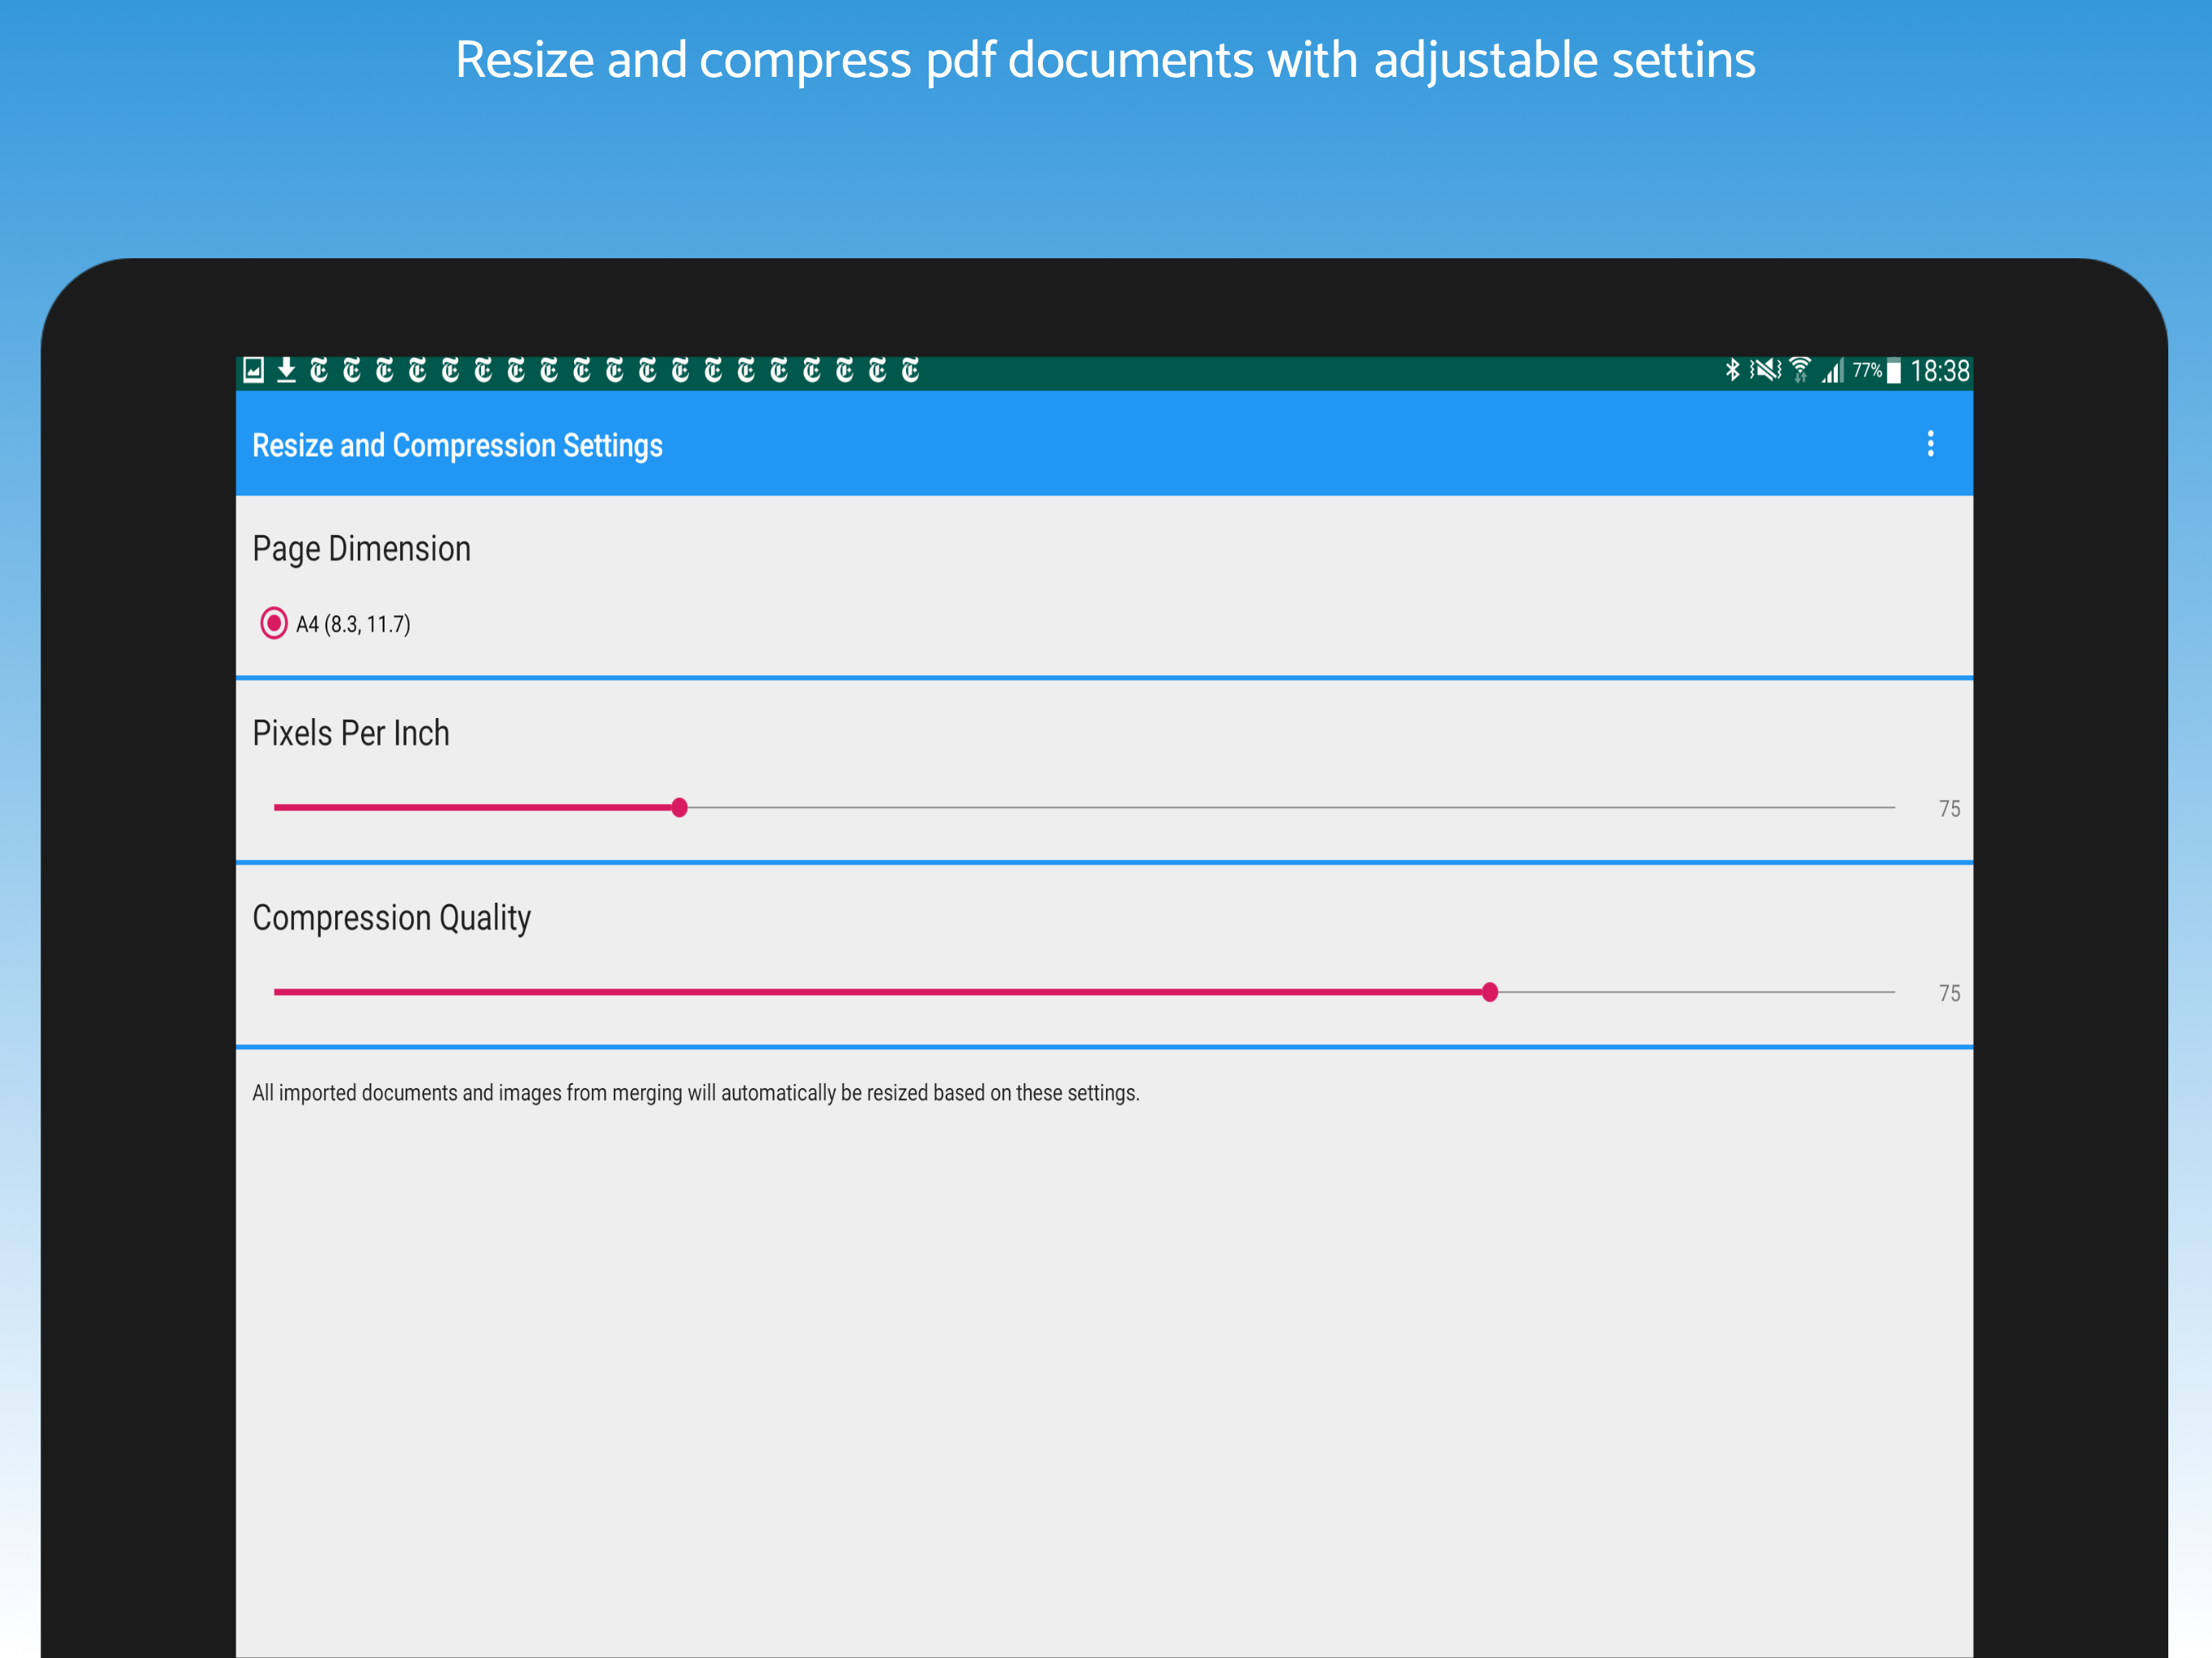Tap the download notification icon
Screen dimensions: 2212x1658
pyautogui.click(x=286, y=371)
